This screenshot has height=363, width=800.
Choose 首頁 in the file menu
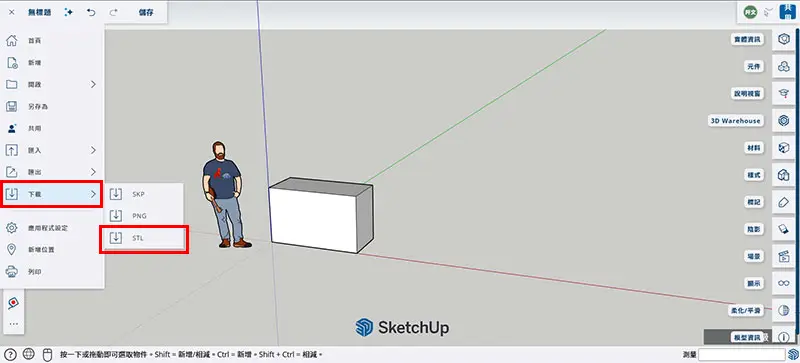tap(52, 40)
